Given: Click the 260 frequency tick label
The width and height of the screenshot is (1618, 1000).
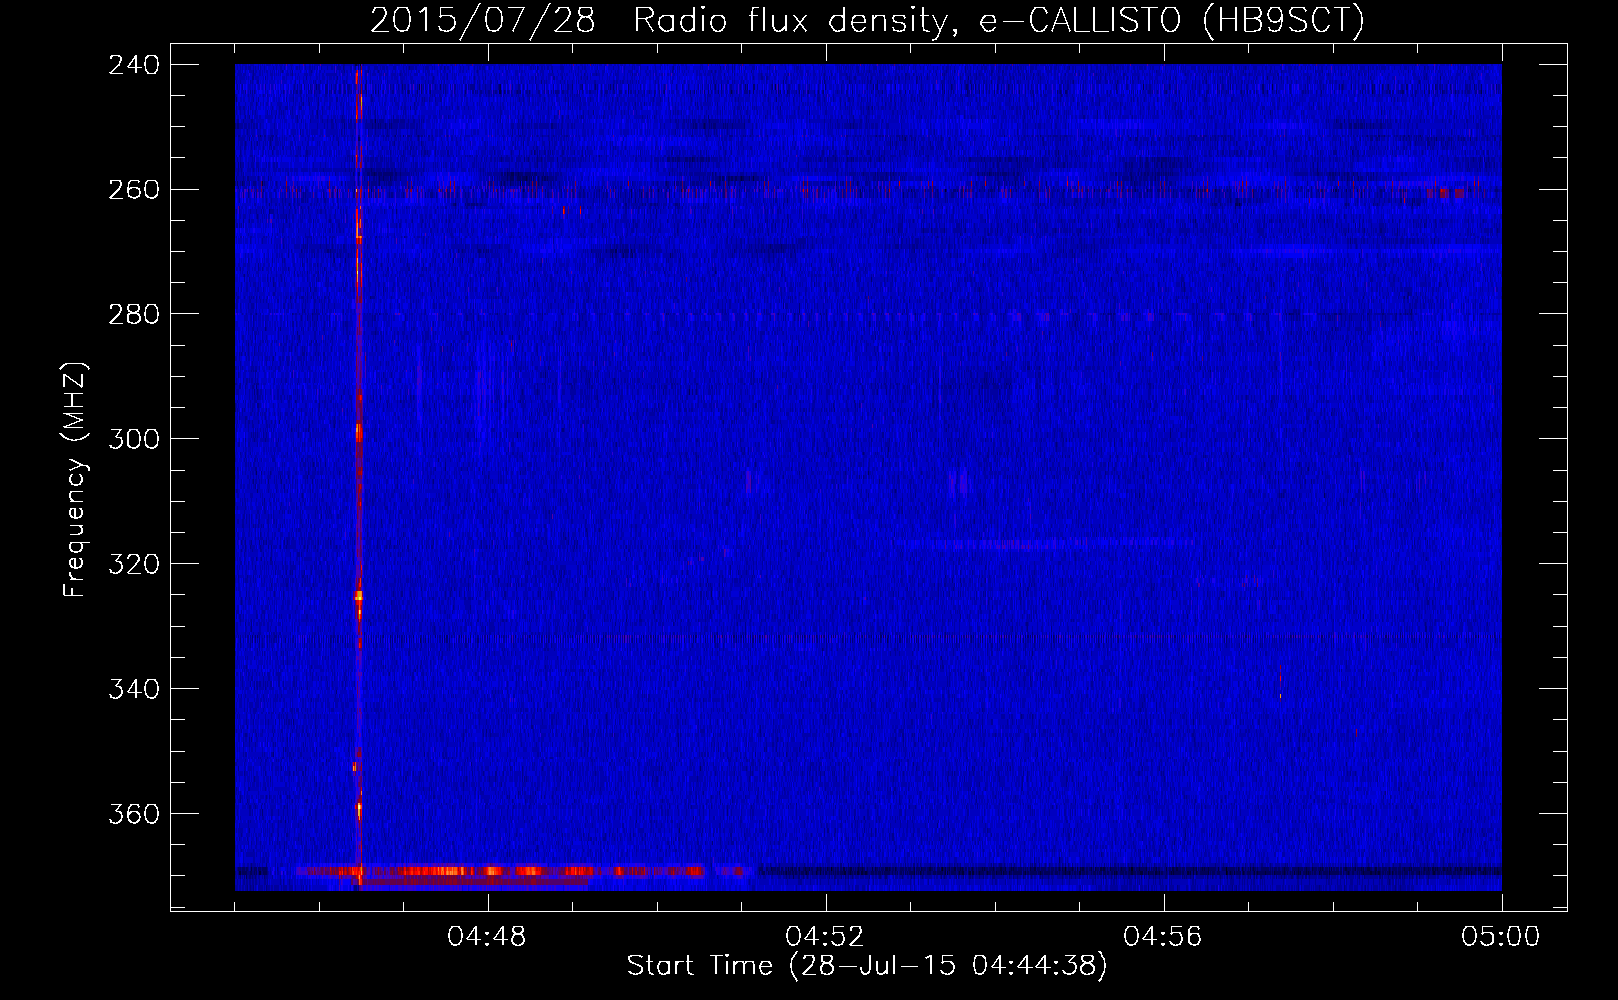Looking at the screenshot, I should point(134,190).
